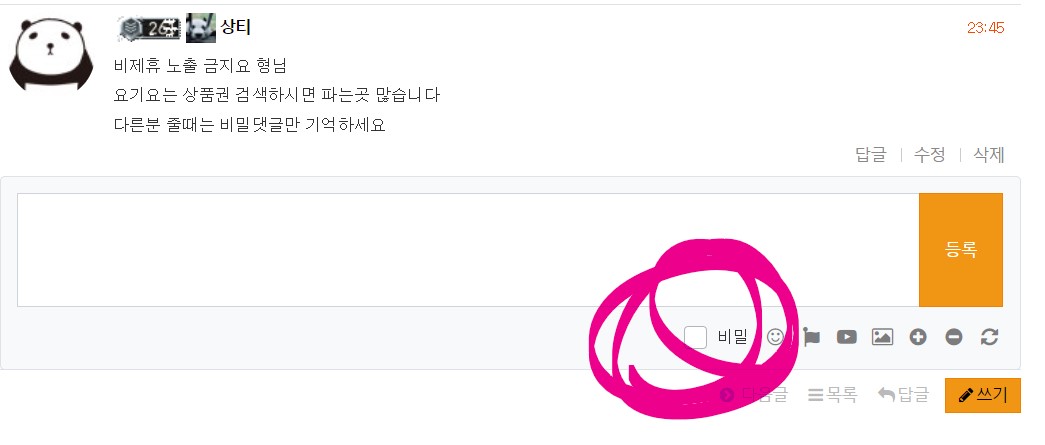Viewport: 1045px width, 445px height.
Task: Submit comment with the orange 등록 button
Action: 960,250
